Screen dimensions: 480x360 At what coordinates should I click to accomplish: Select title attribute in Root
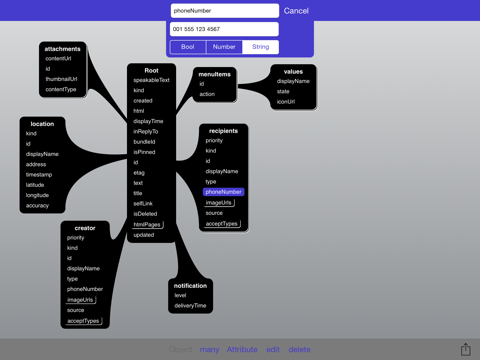click(x=138, y=193)
